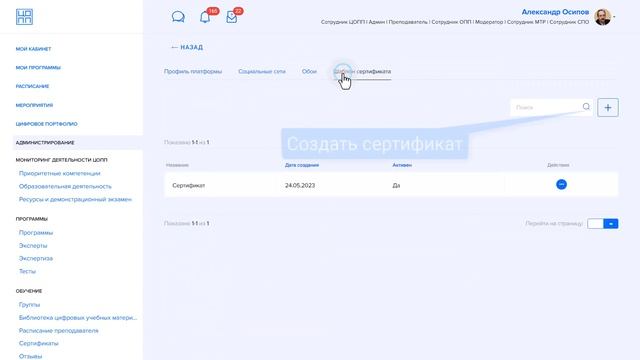The image size is (640, 360).
Task: Click the search magnifier icon
Action: pyautogui.click(x=586, y=107)
